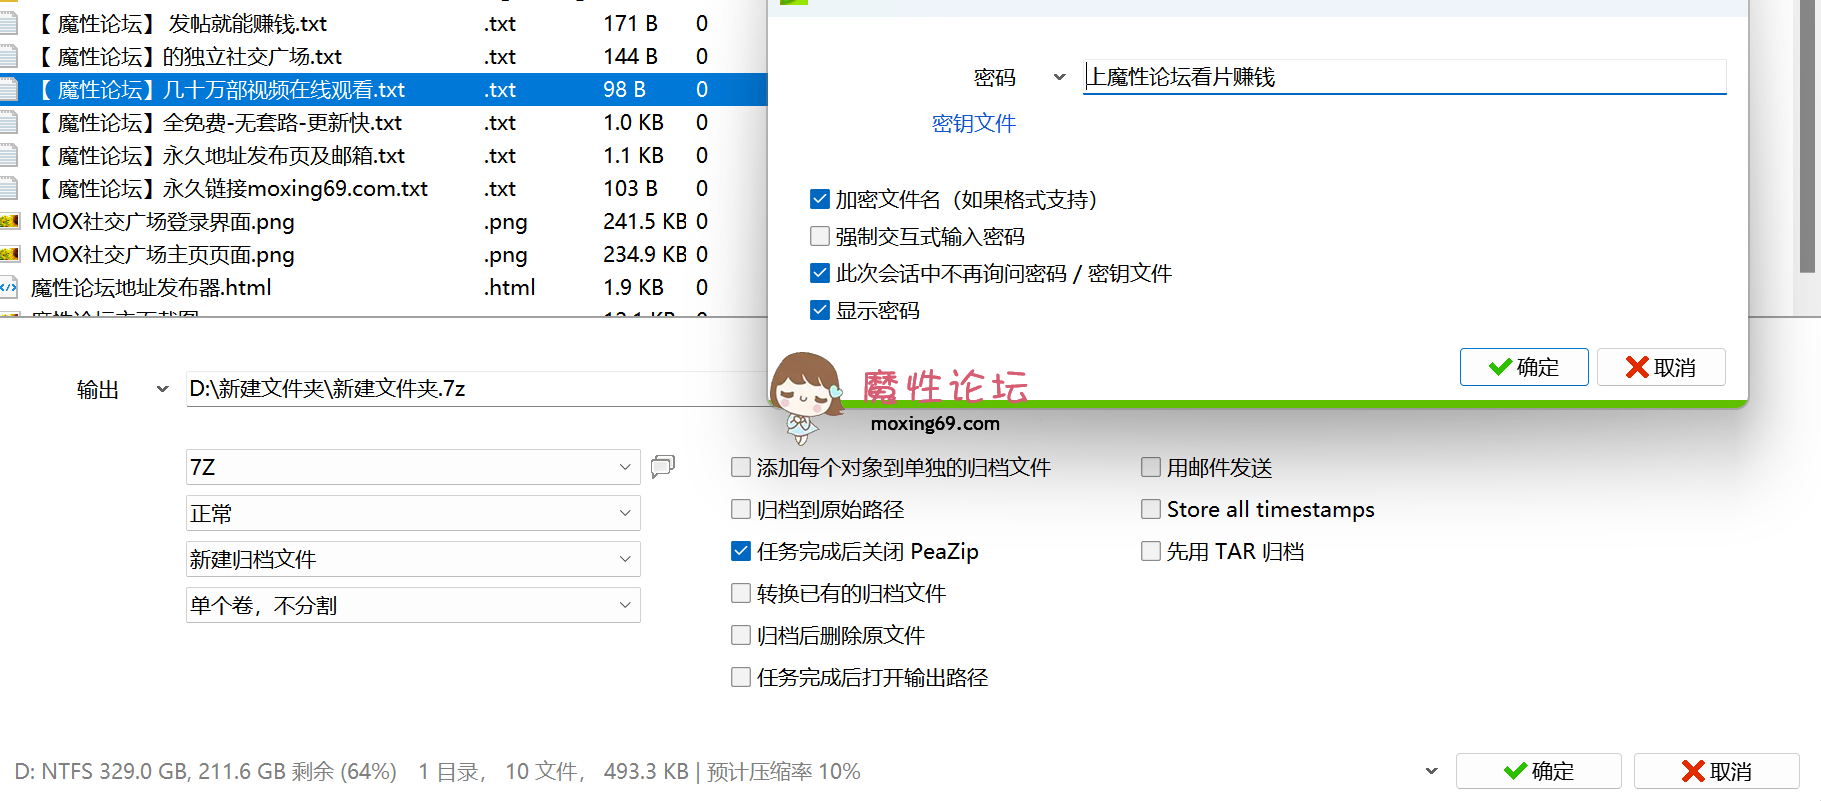Expand the 输出 dropdown arrow
This screenshot has height=801, width=1821.
(x=163, y=389)
